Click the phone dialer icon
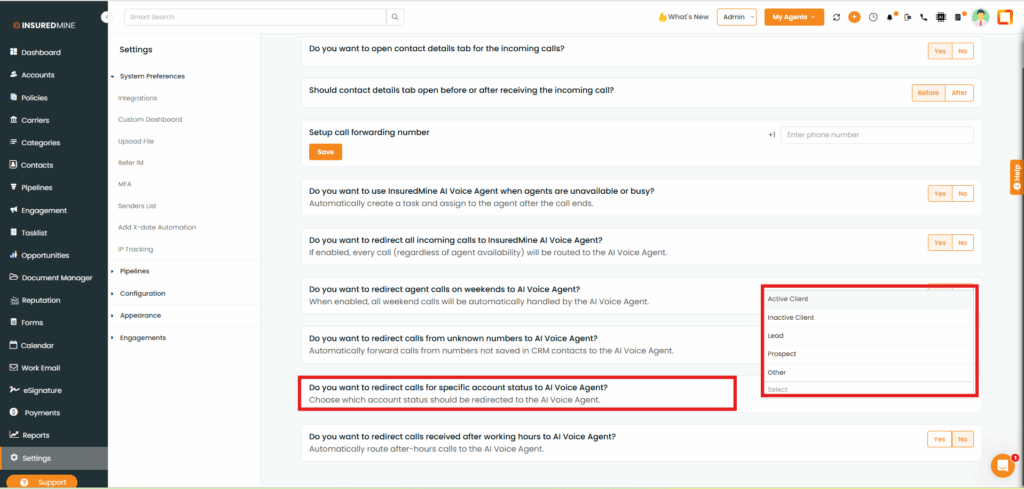This screenshot has height=489, width=1024. (x=924, y=17)
